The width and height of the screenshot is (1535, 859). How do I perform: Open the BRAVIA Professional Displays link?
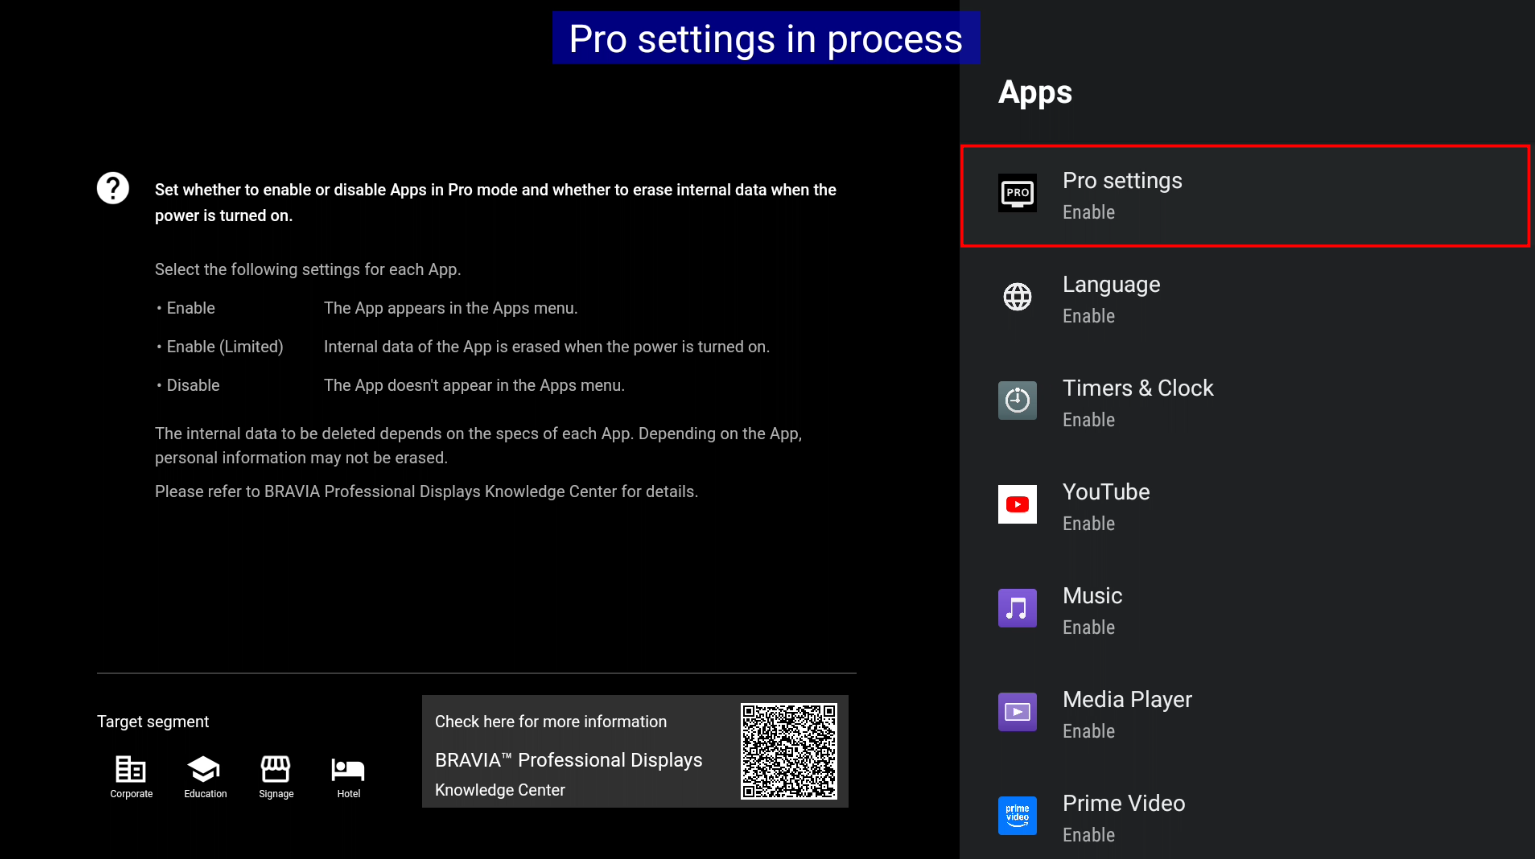point(568,760)
